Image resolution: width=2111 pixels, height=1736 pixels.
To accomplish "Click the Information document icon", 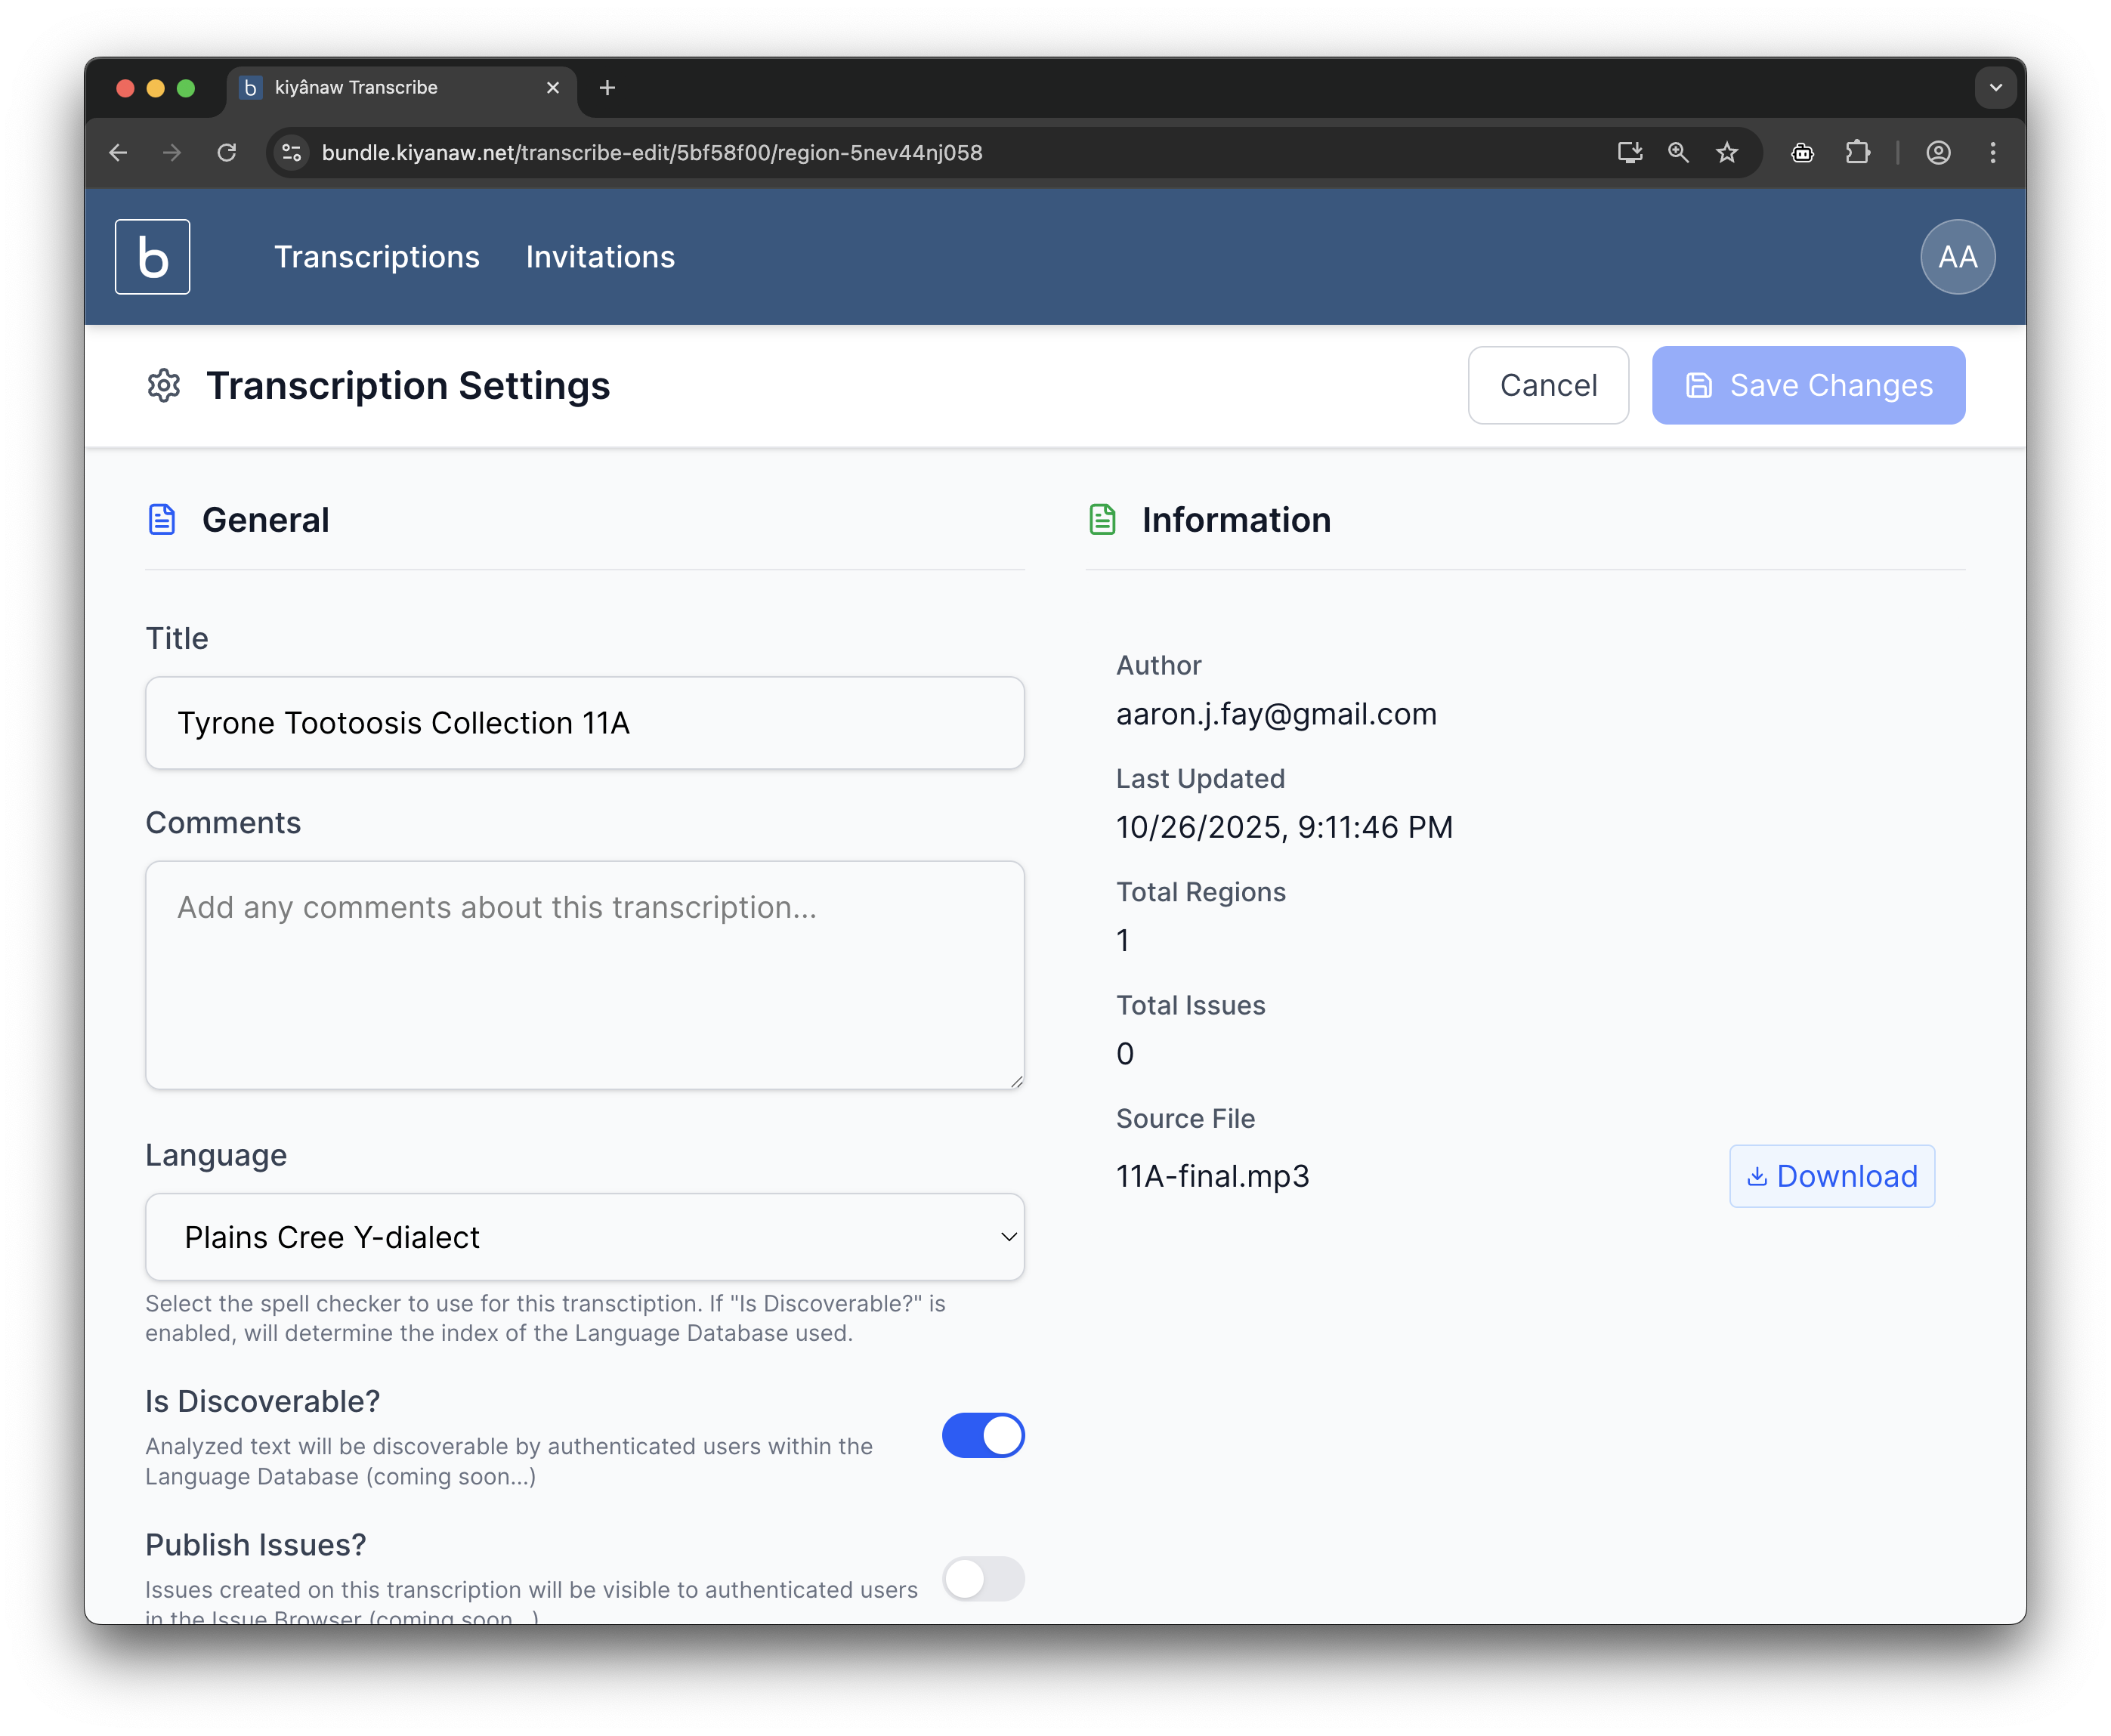I will [x=1102, y=519].
